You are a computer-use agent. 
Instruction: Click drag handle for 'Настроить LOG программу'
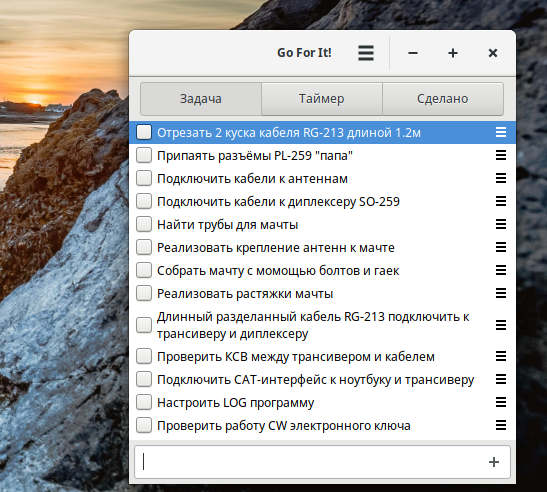501,402
